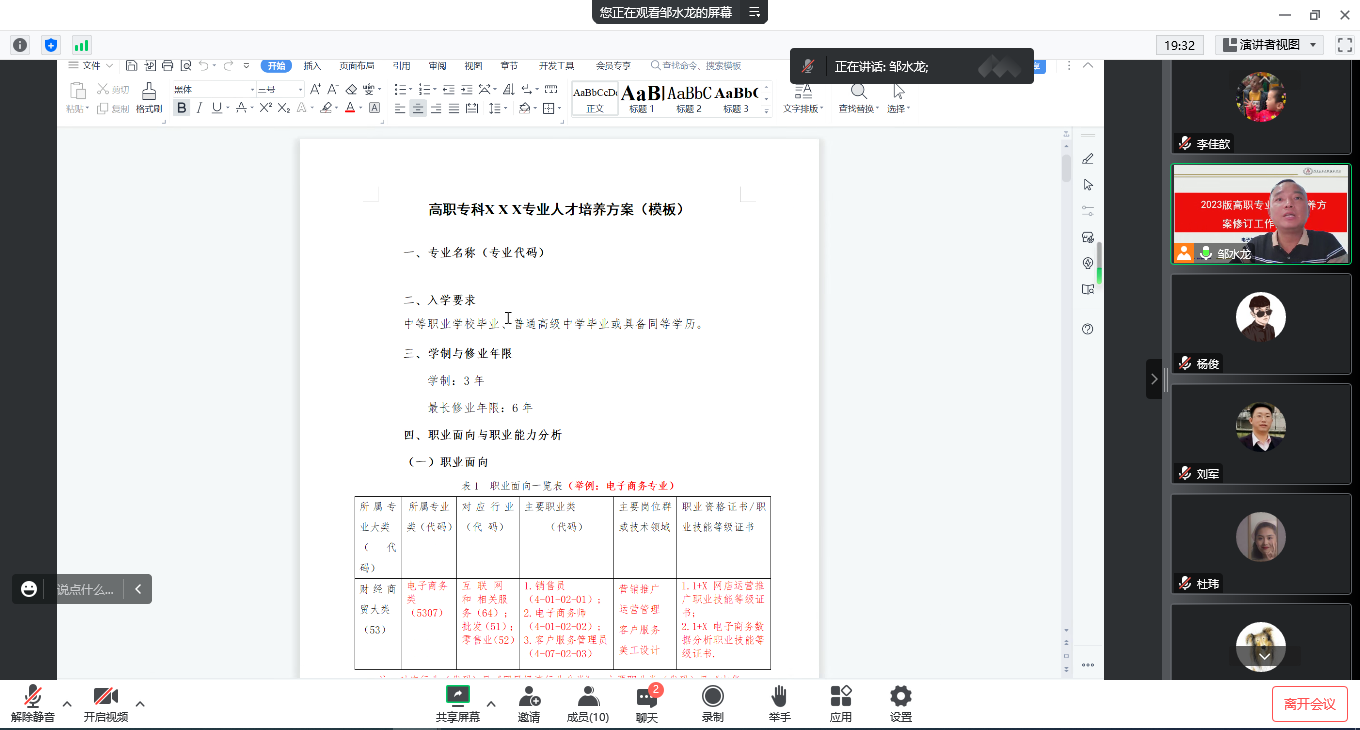The height and width of the screenshot is (730, 1360).
Task: Expand audio options arrow beside microphone
Action: pos(67,704)
